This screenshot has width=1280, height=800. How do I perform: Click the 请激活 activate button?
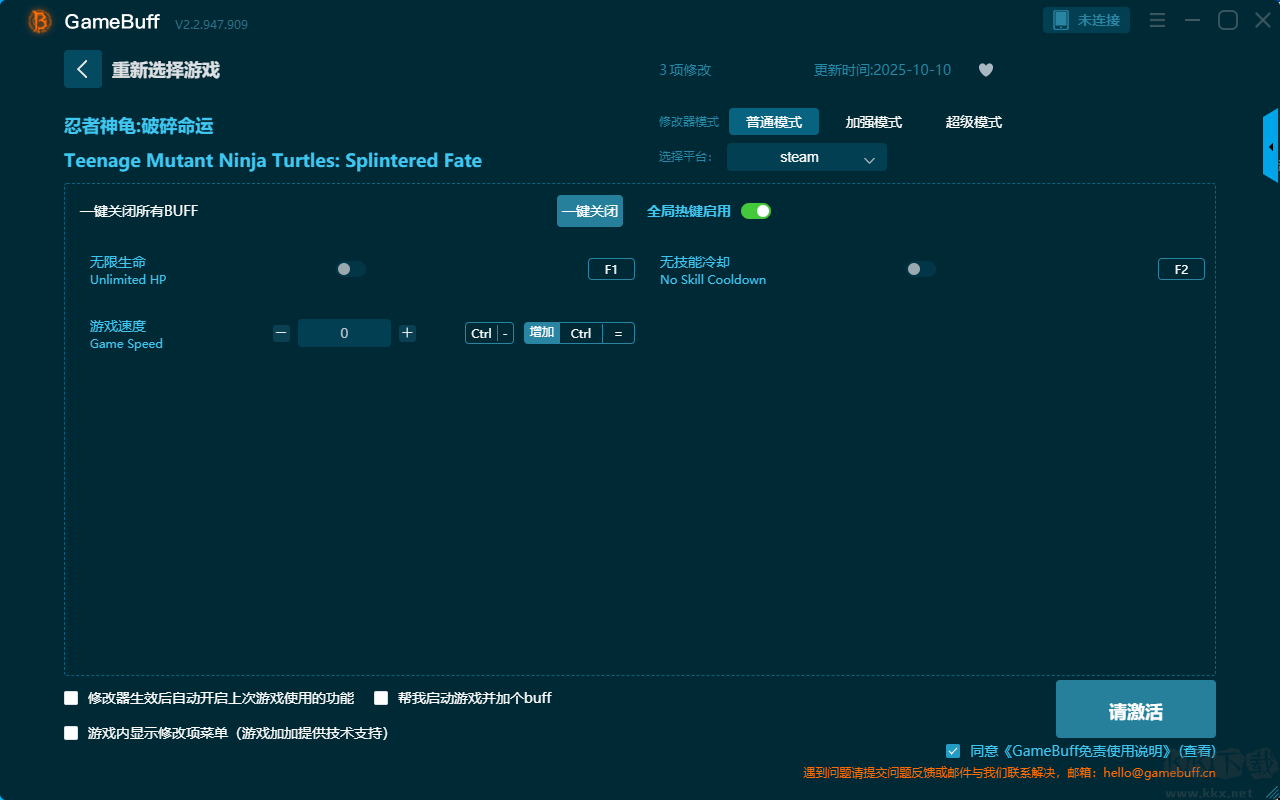pos(1135,709)
